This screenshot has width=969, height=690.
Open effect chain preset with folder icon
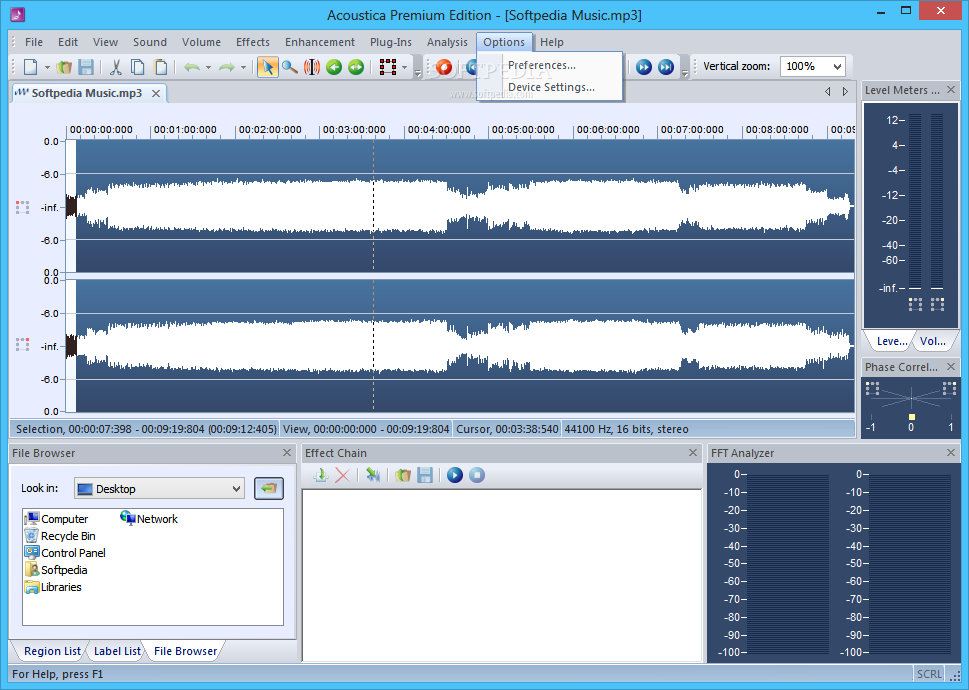point(403,475)
